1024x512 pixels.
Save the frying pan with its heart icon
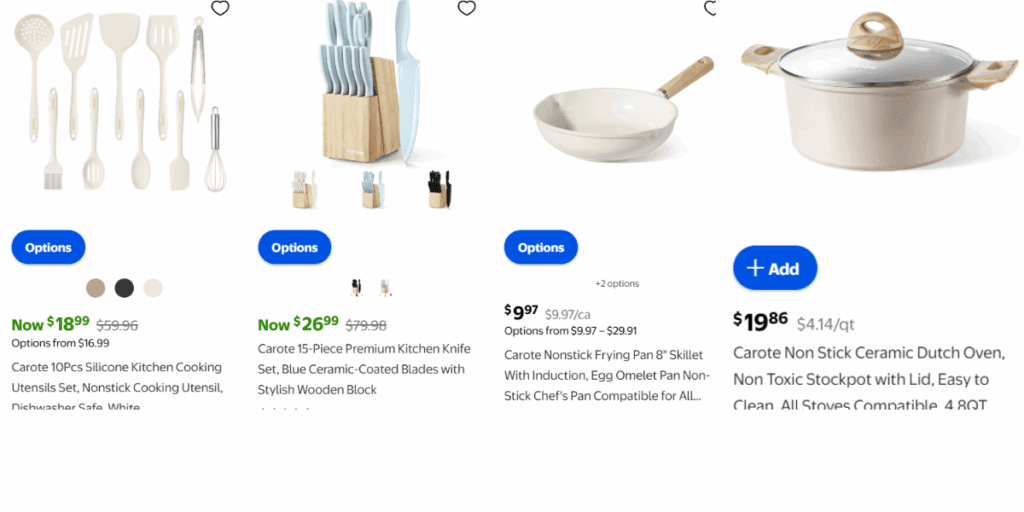pos(711,8)
